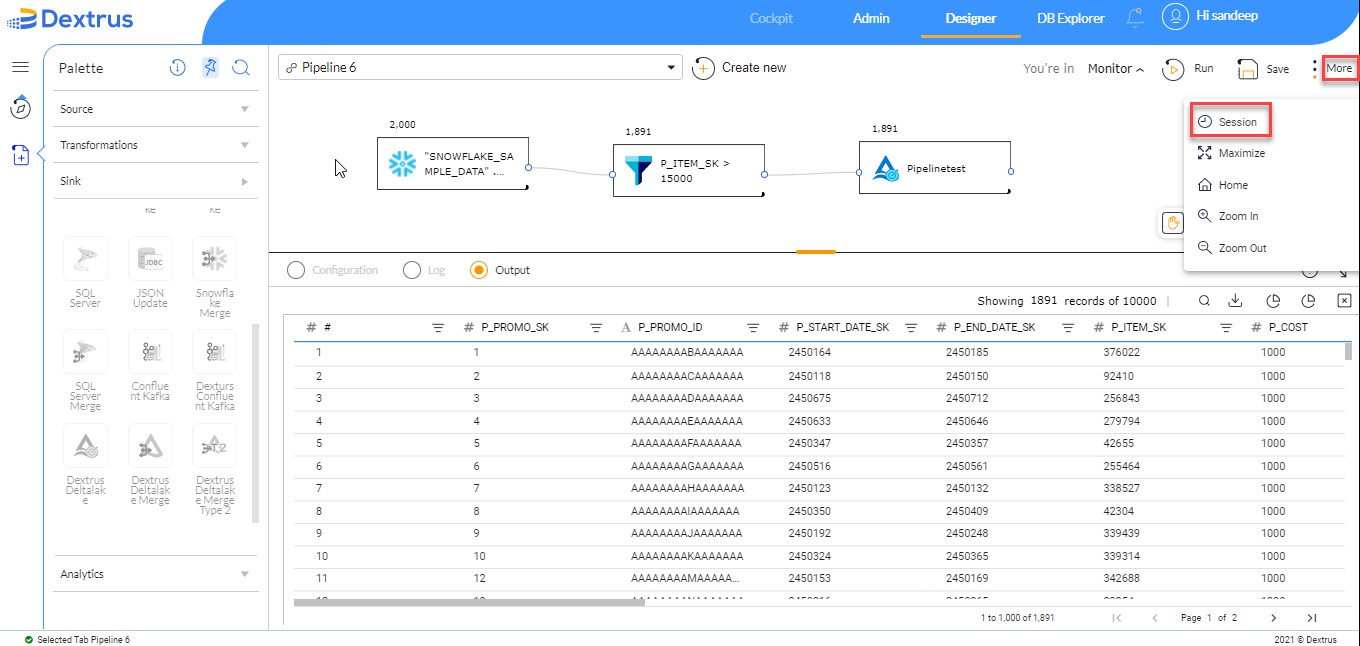Select the Dextrus Deltalake sink icon

pos(85,445)
